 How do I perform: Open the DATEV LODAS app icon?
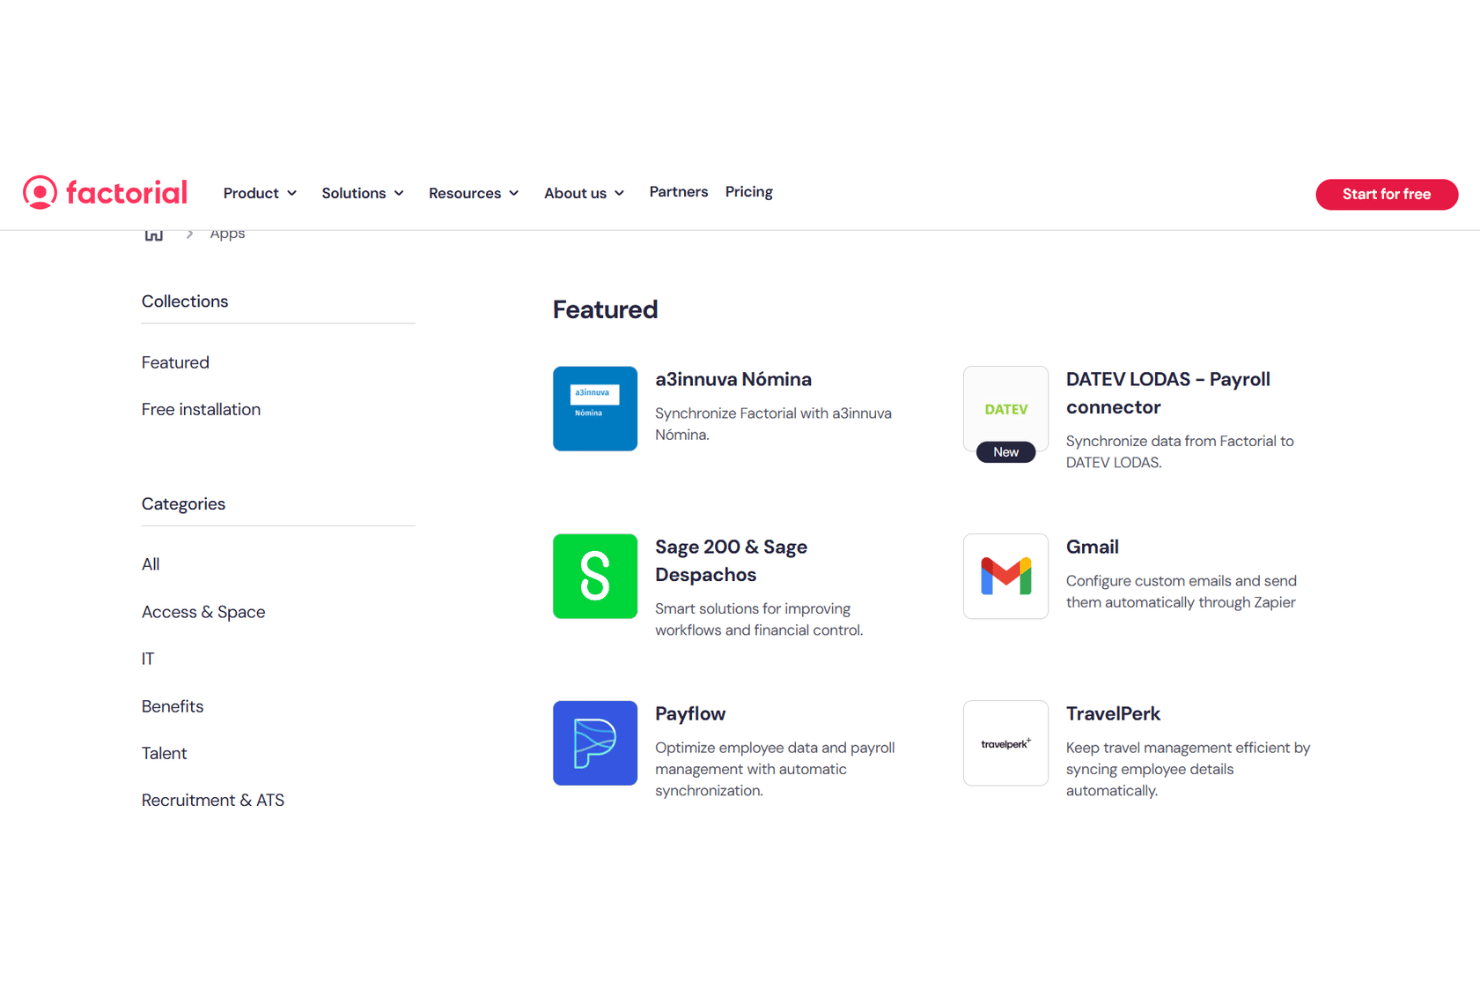point(1006,408)
